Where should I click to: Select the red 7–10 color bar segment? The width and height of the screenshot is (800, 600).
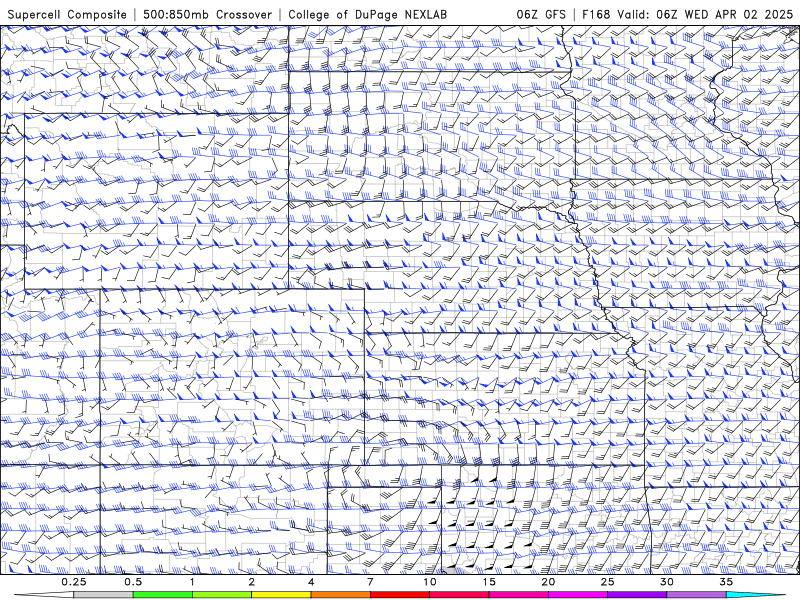point(399,594)
